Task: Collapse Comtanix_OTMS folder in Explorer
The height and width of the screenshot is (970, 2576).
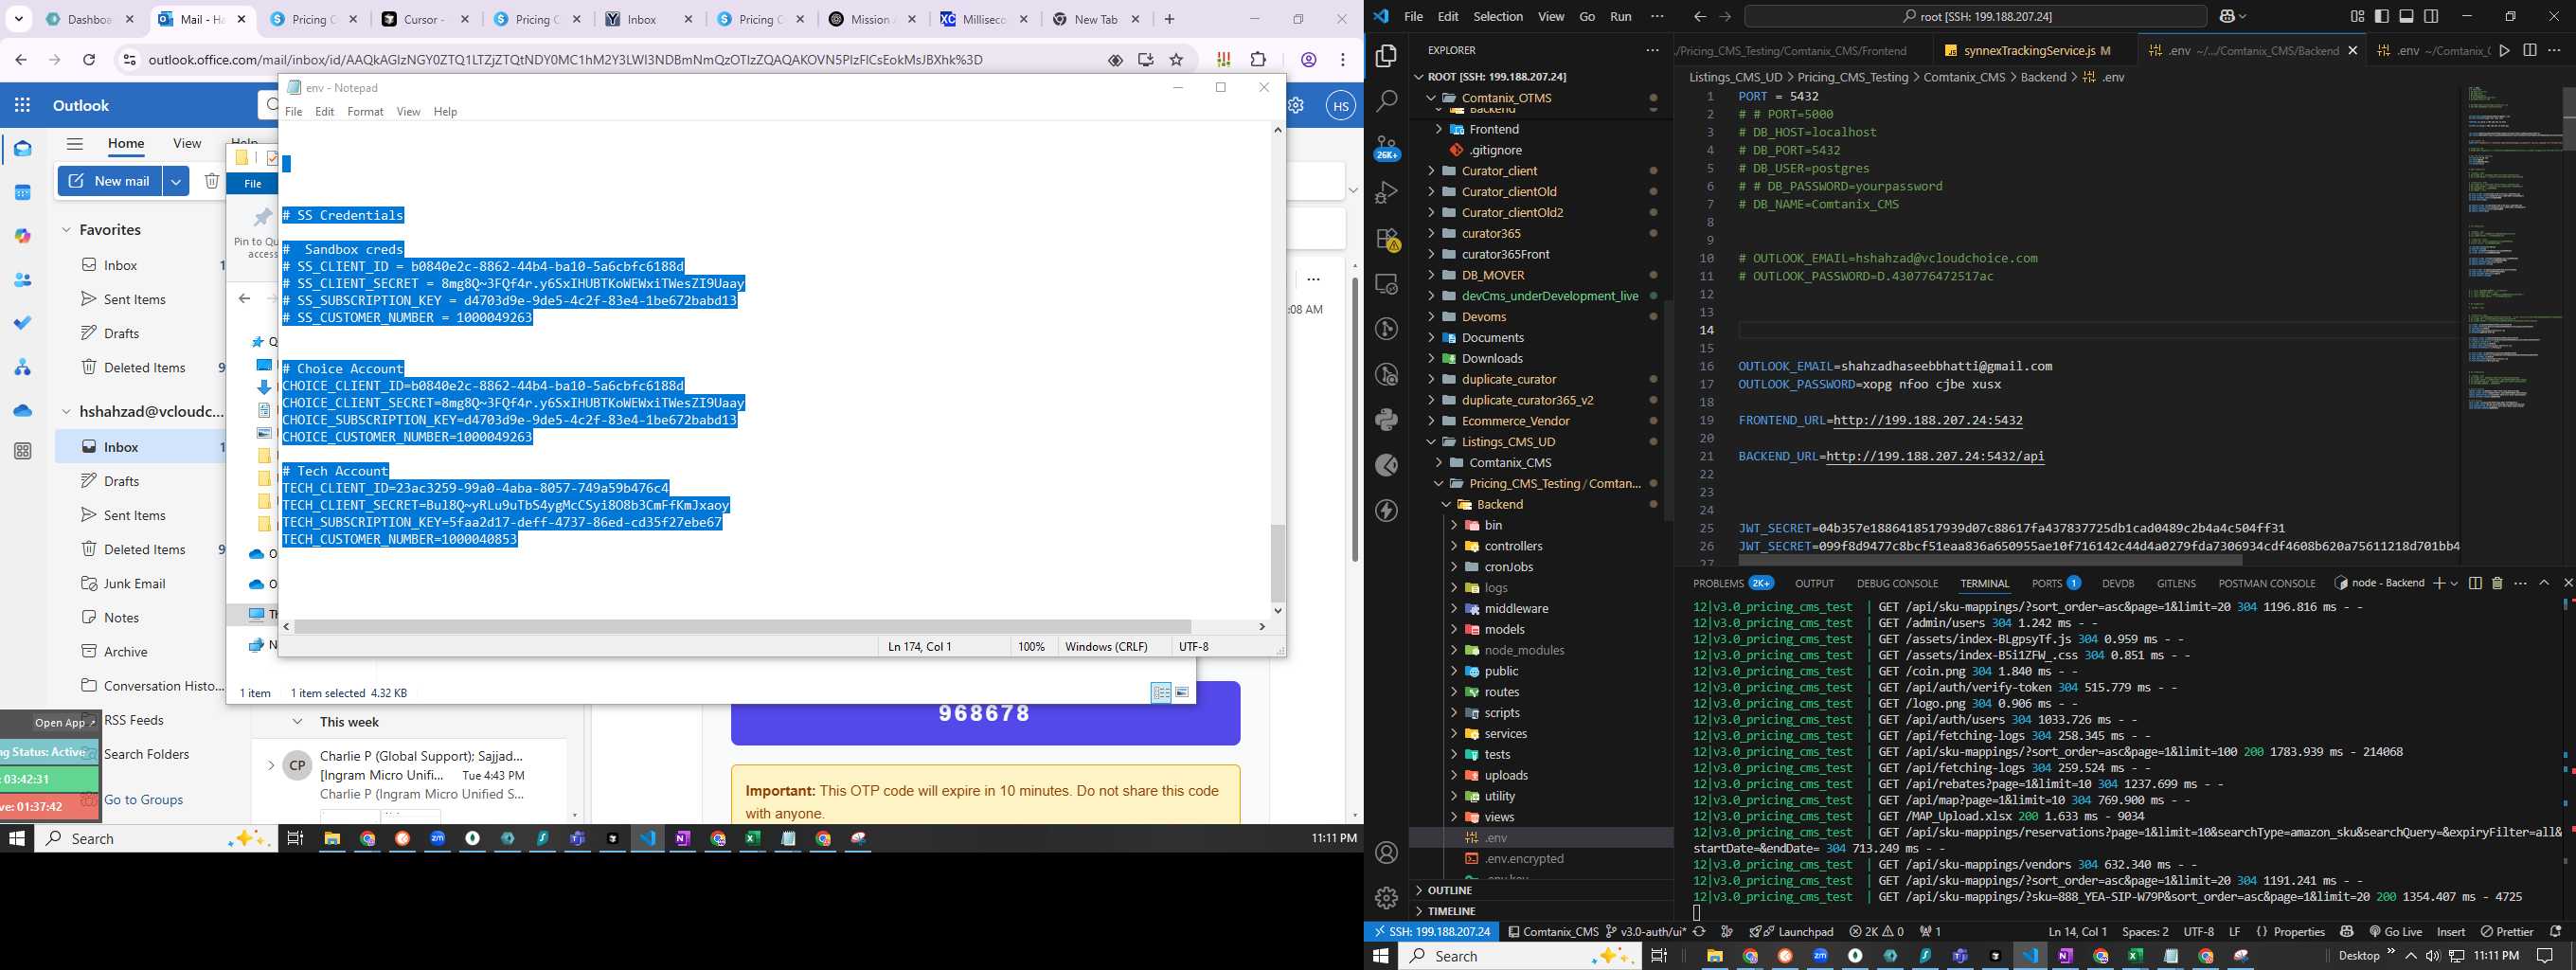Action: click(1431, 98)
